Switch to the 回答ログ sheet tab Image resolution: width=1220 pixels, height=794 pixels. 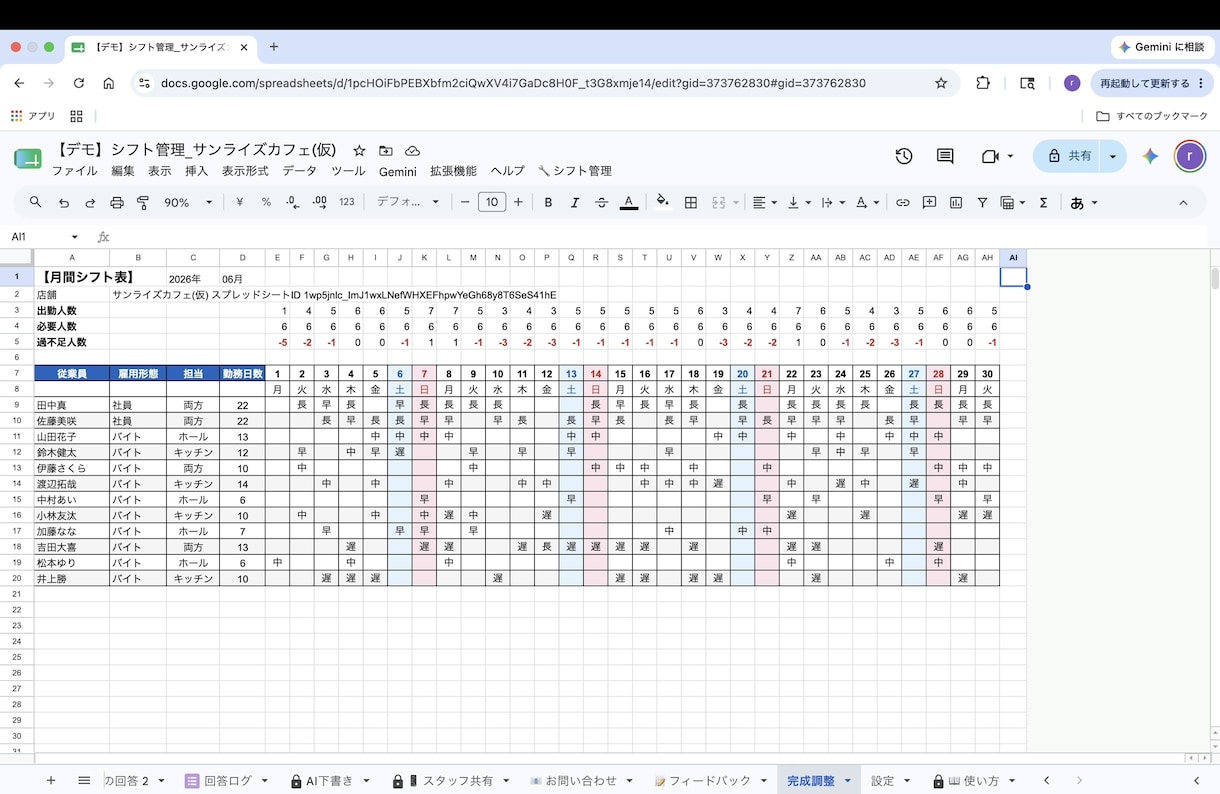tap(227, 781)
